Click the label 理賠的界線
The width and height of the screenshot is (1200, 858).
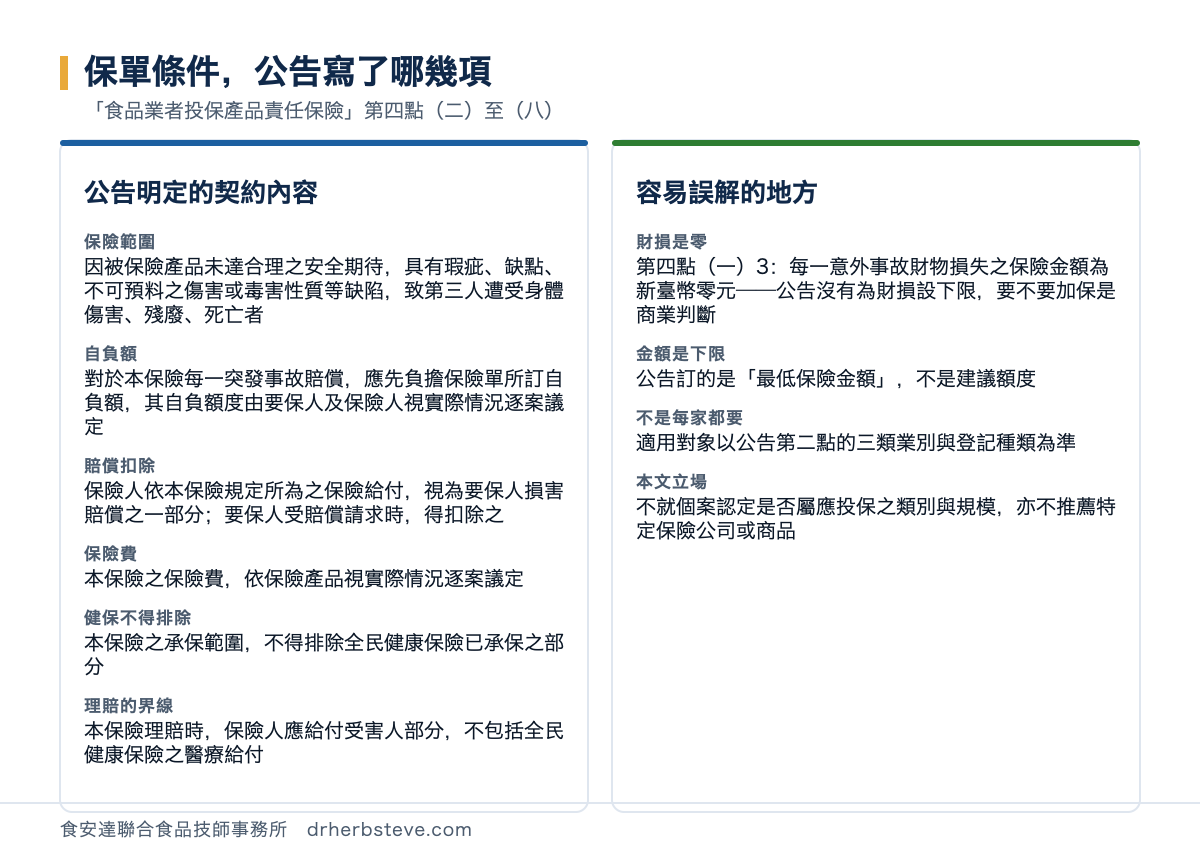[128, 706]
